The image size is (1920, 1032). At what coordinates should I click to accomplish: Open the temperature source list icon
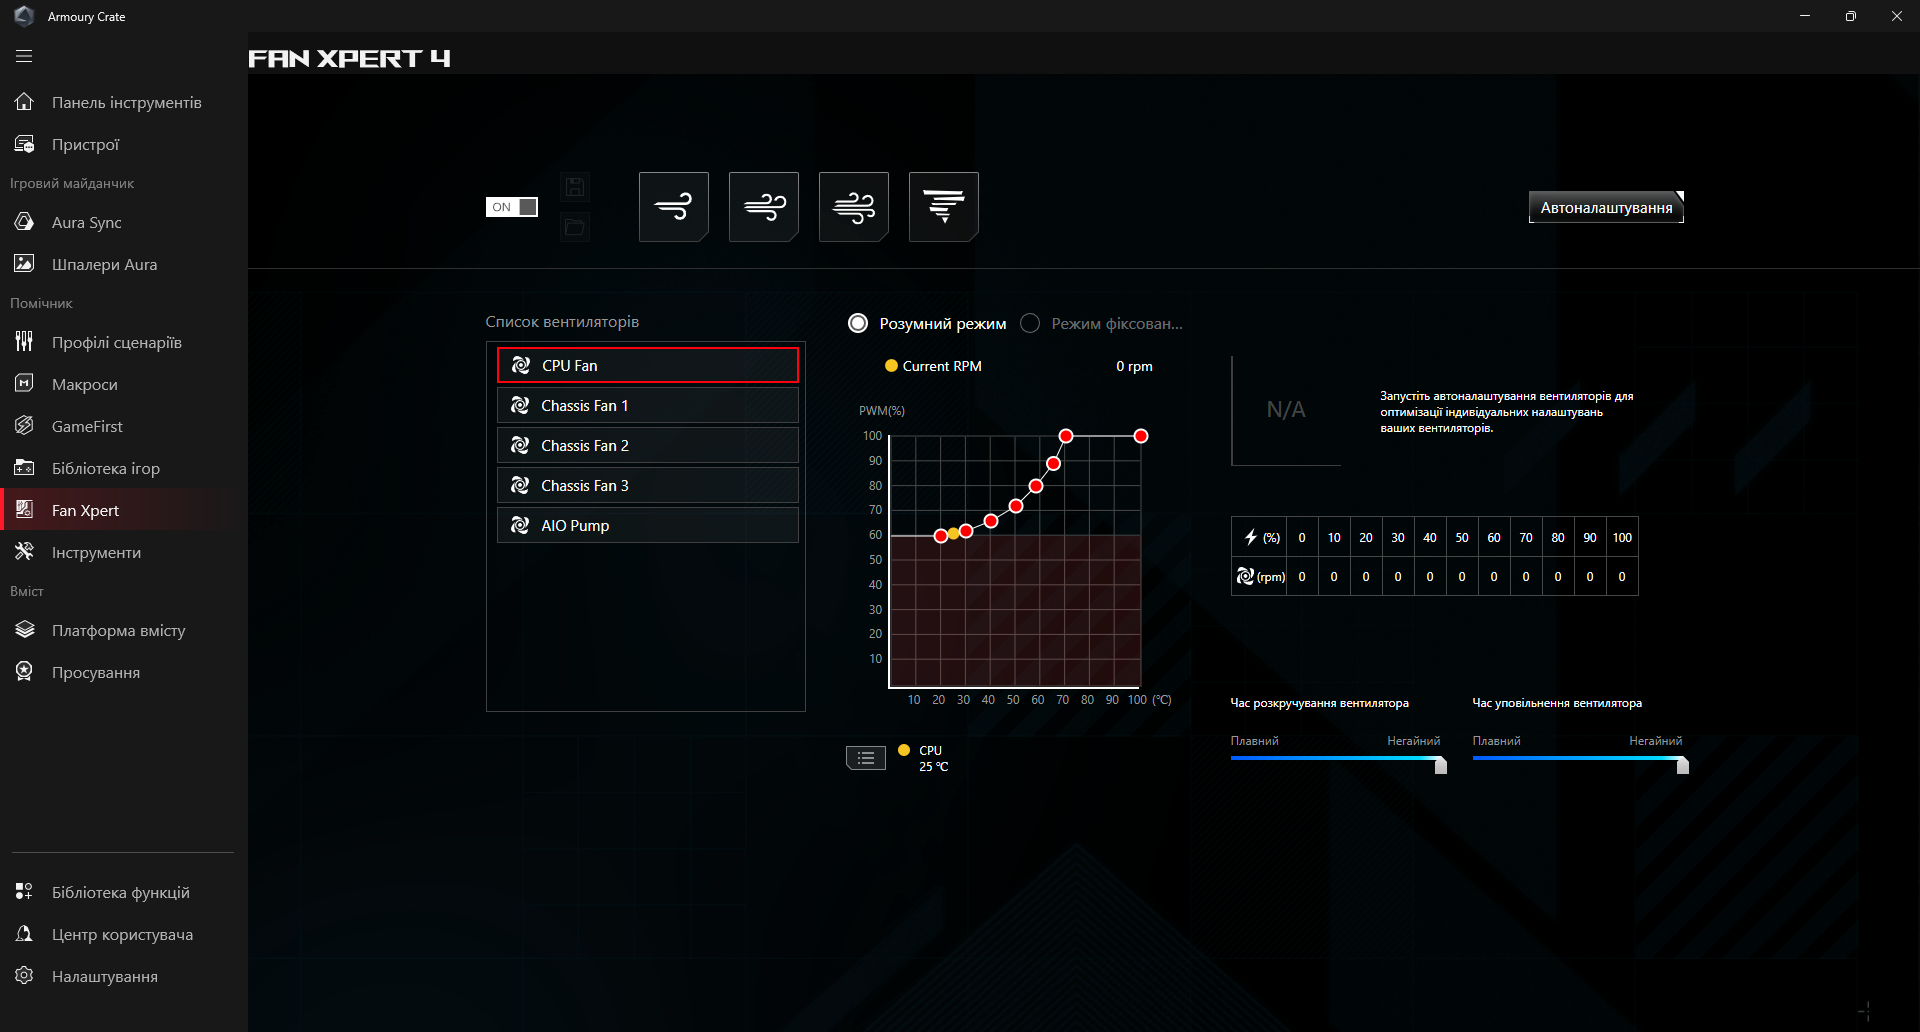tap(866, 759)
